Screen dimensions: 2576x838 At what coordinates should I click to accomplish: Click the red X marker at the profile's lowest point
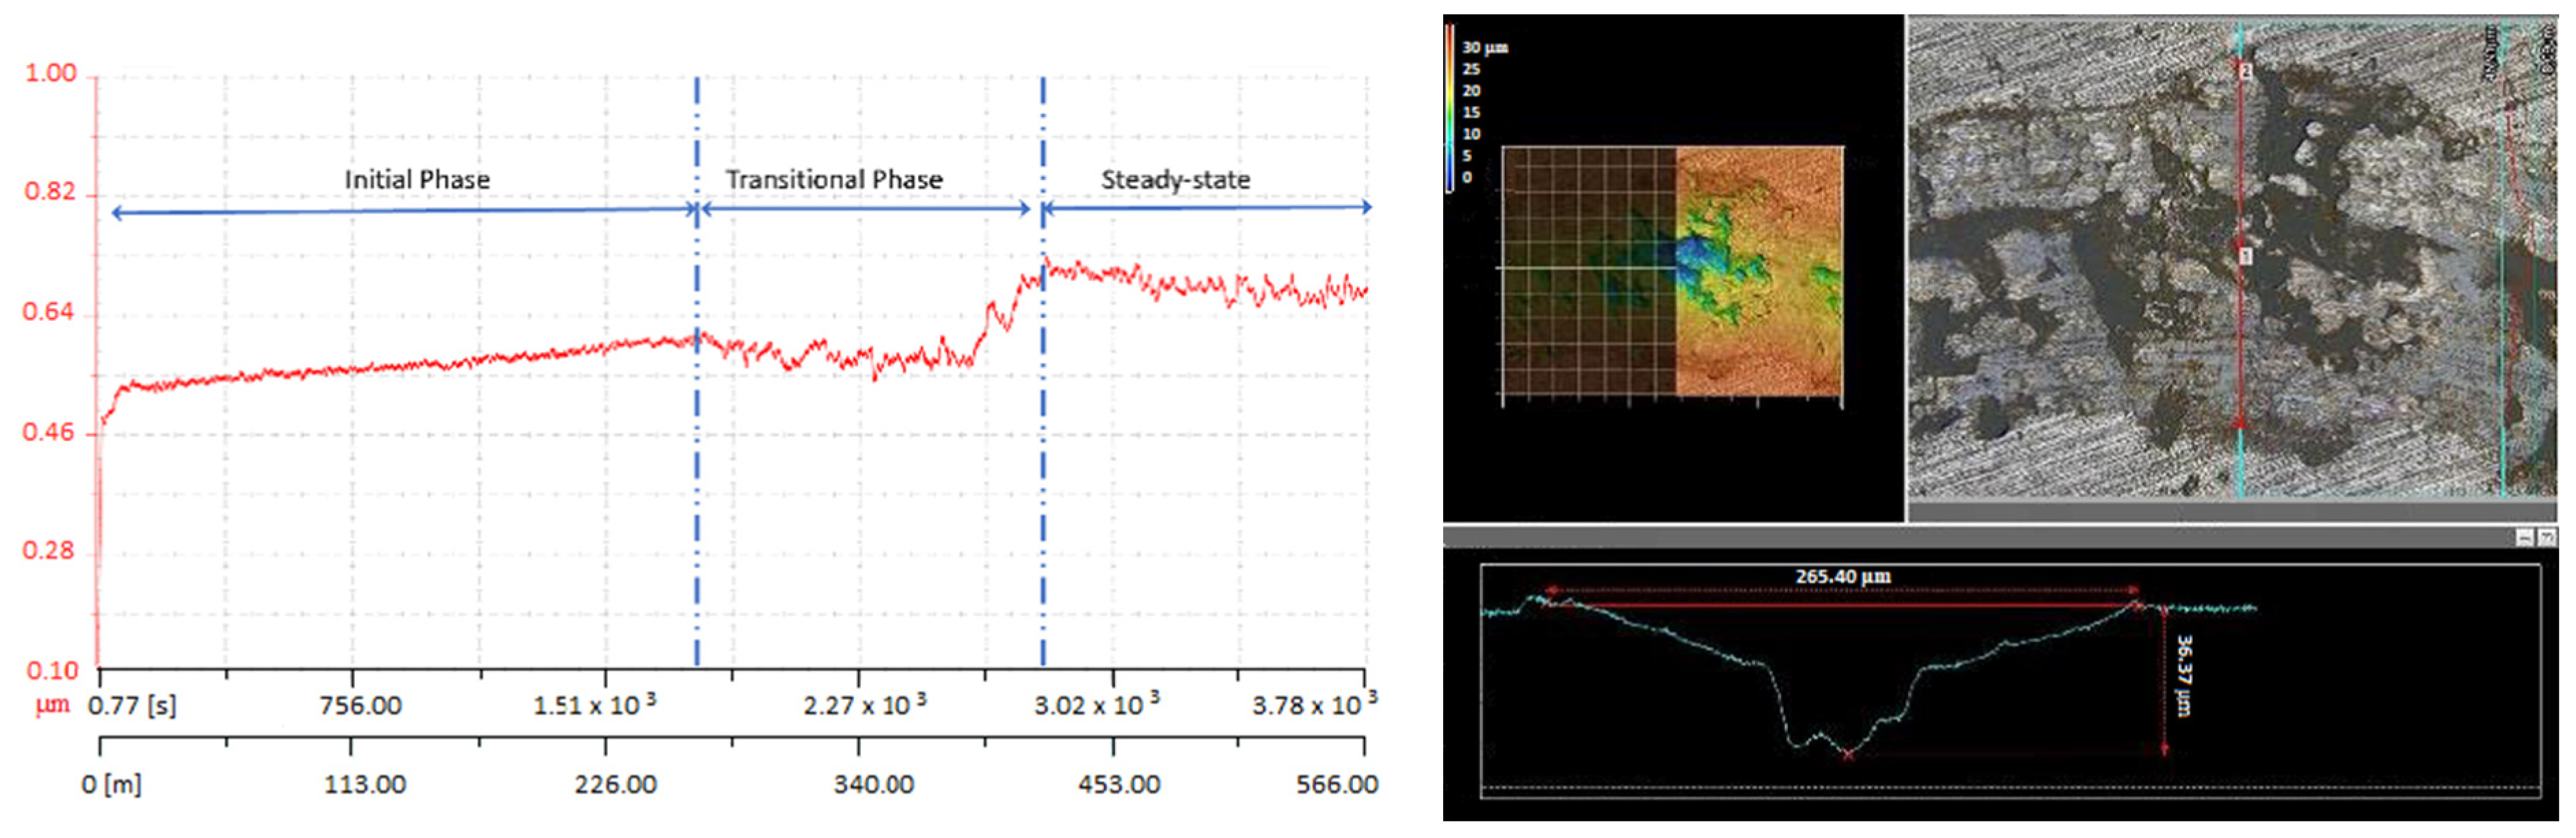(1847, 755)
